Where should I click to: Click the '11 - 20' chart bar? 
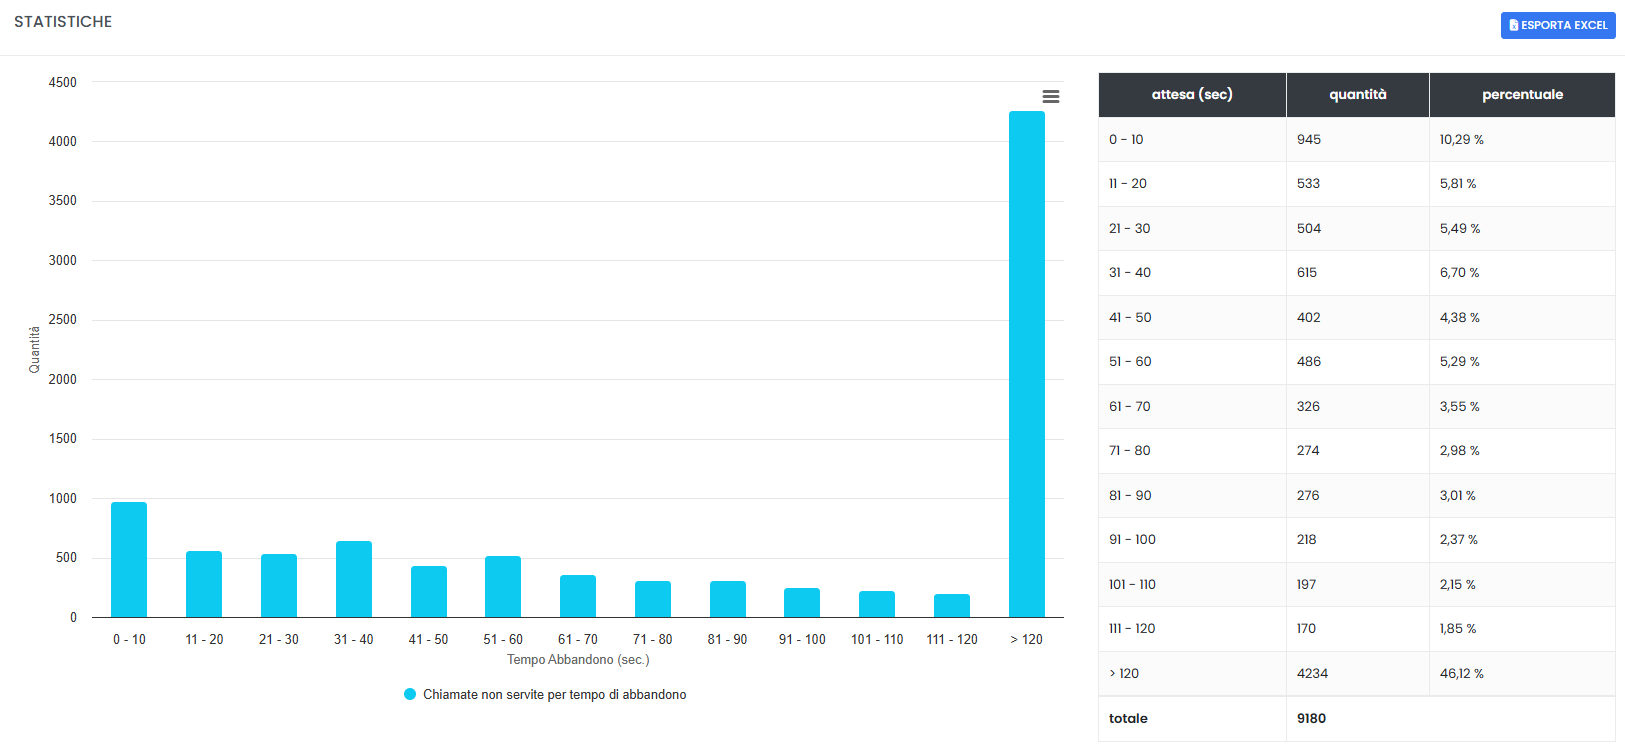pos(204,584)
